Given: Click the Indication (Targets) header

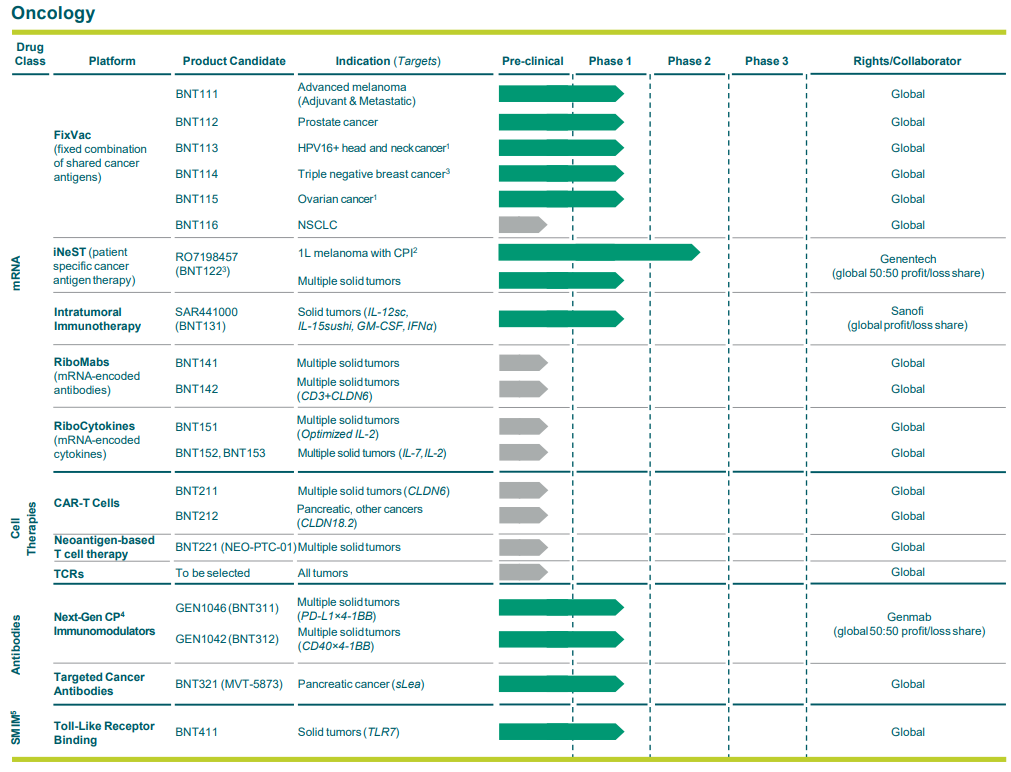Looking at the screenshot, I should click(x=388, y=61).
